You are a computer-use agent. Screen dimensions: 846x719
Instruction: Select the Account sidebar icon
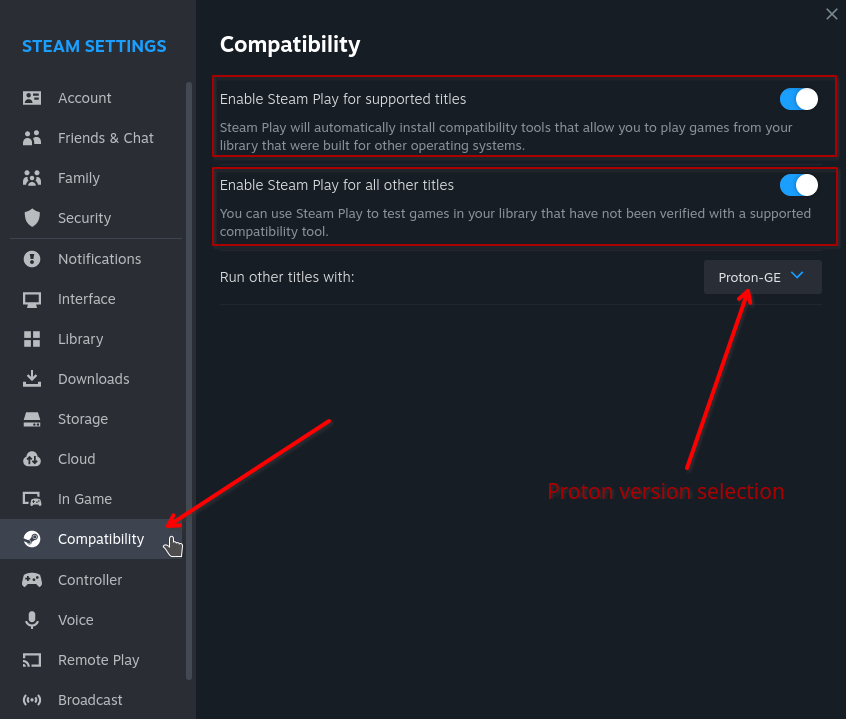[x=33, y=98]
